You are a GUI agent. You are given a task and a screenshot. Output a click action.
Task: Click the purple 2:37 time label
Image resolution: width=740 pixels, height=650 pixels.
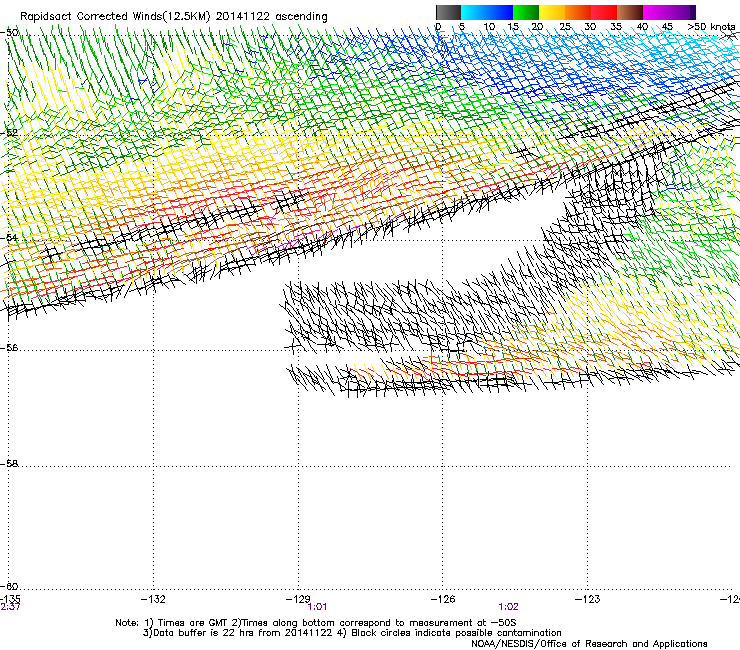[x=10, y=607]
